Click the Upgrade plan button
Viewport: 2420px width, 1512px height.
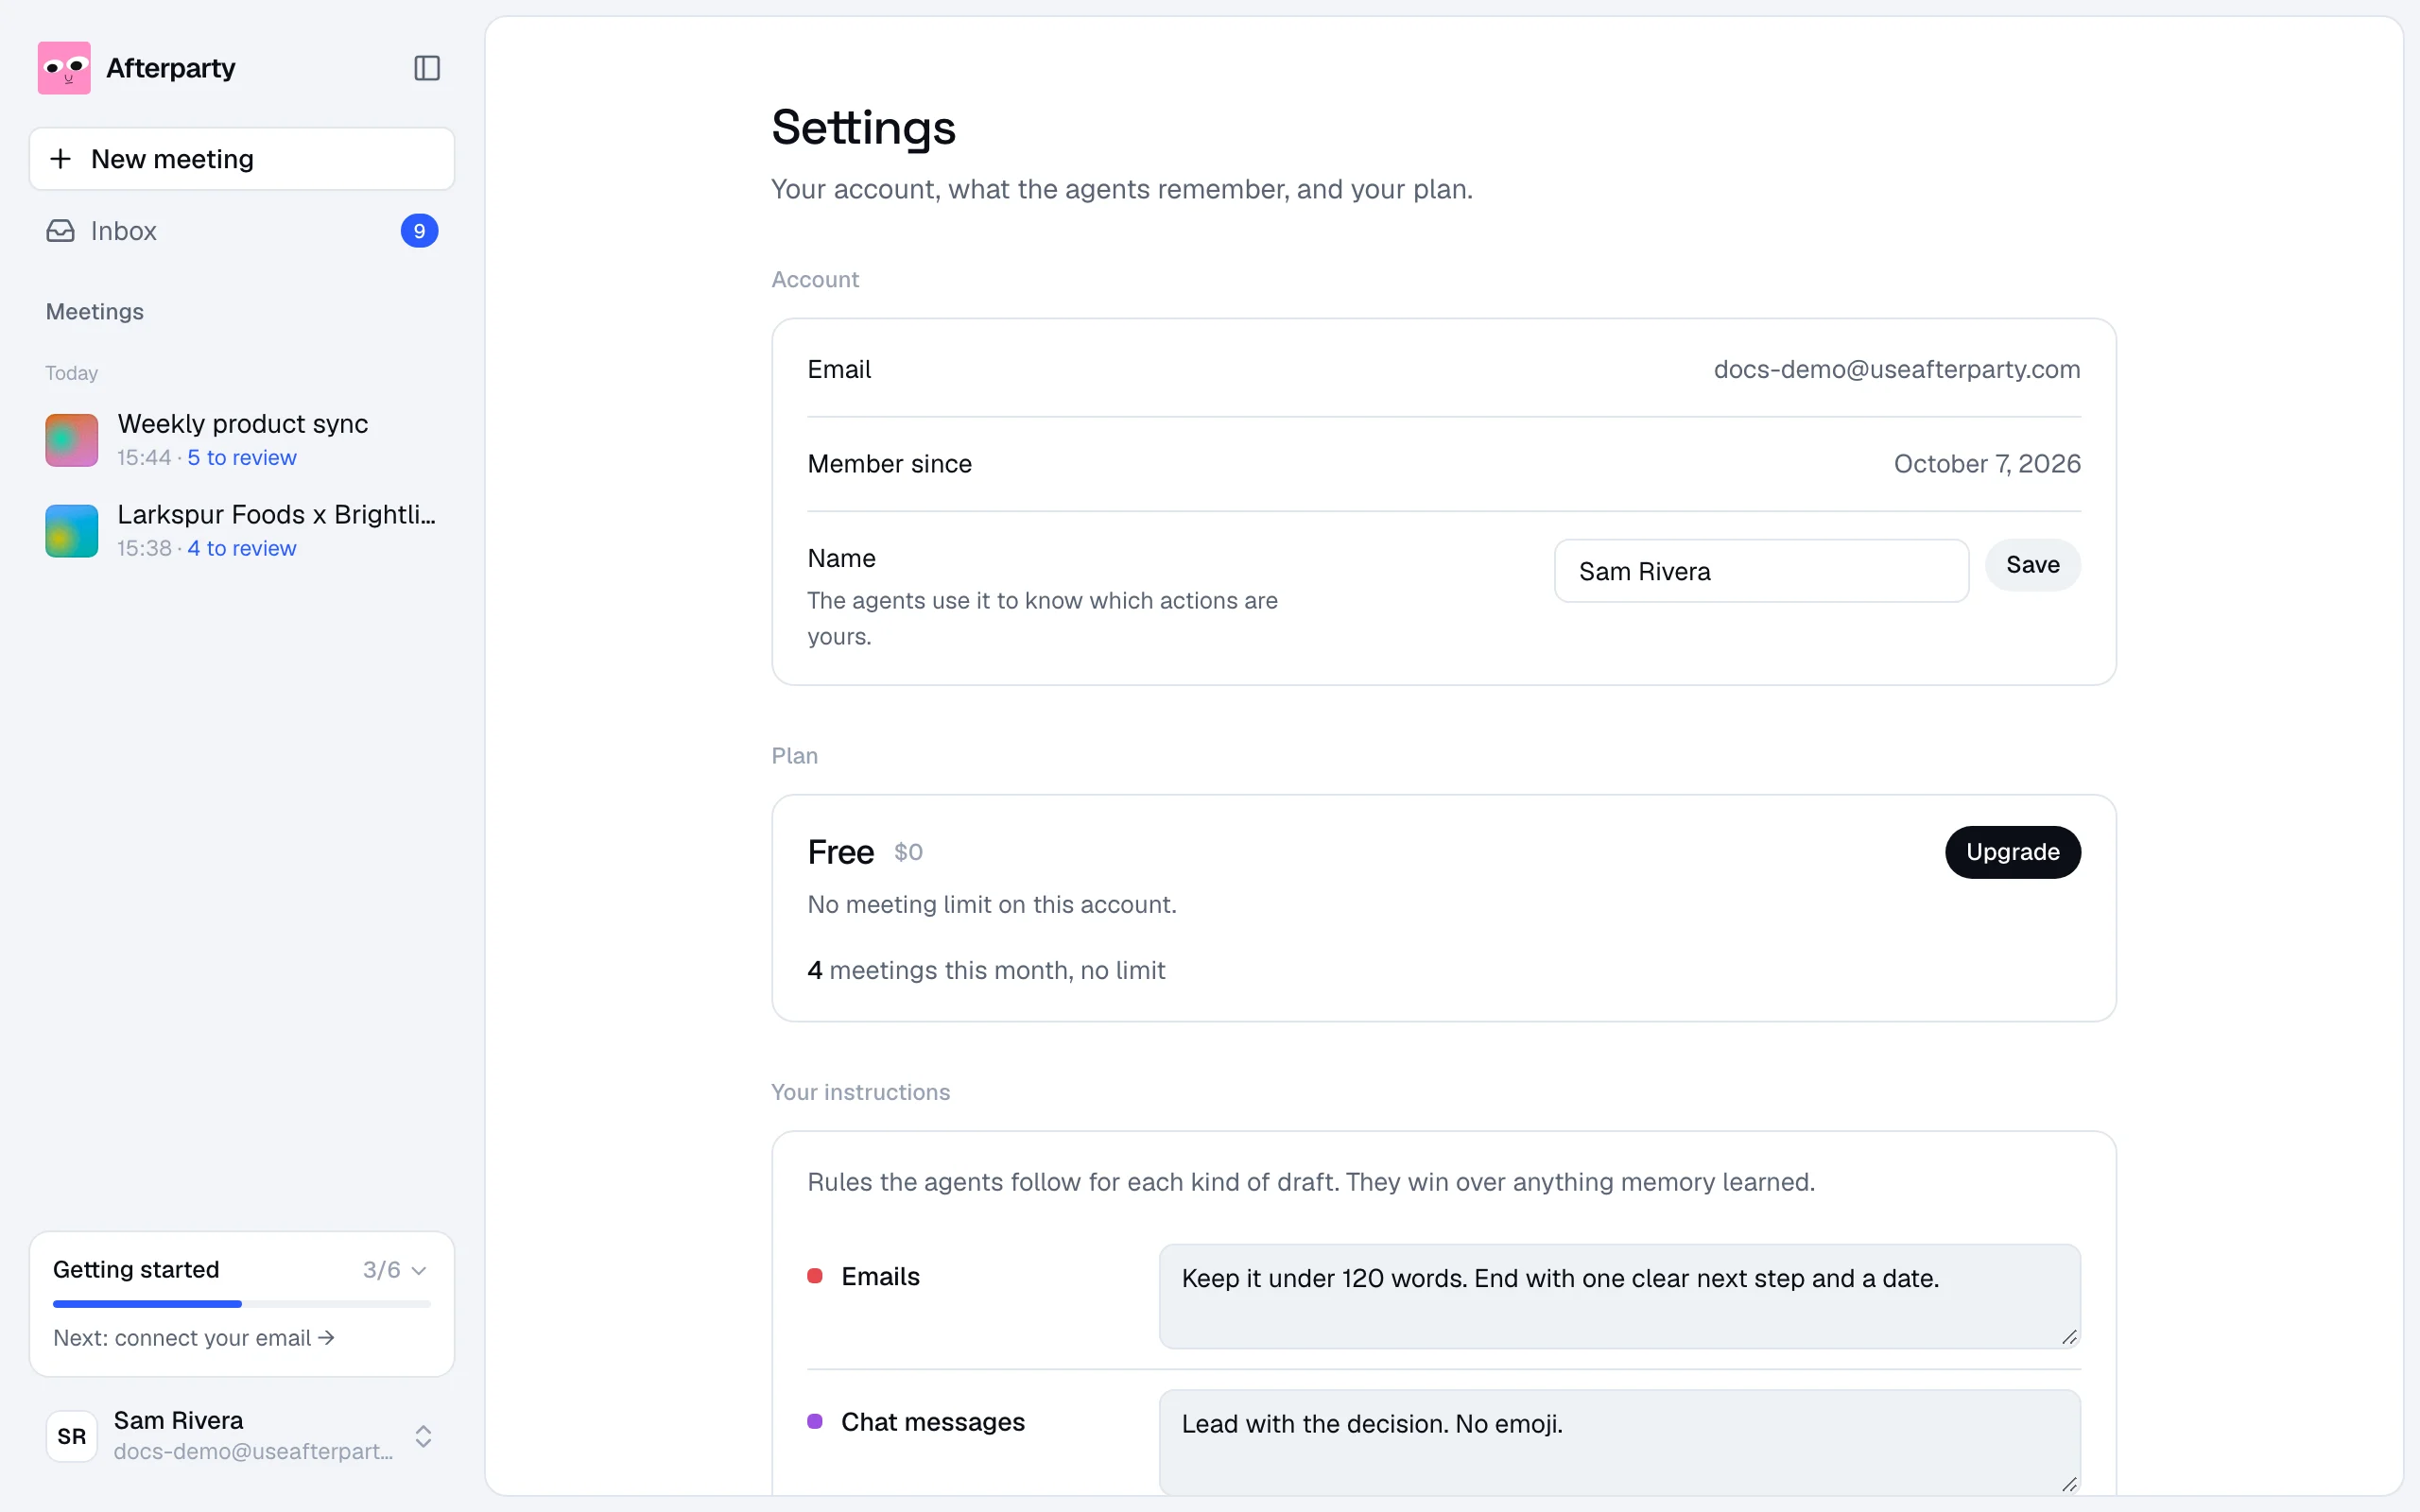pyautogui.click(x=2012, y=852)
